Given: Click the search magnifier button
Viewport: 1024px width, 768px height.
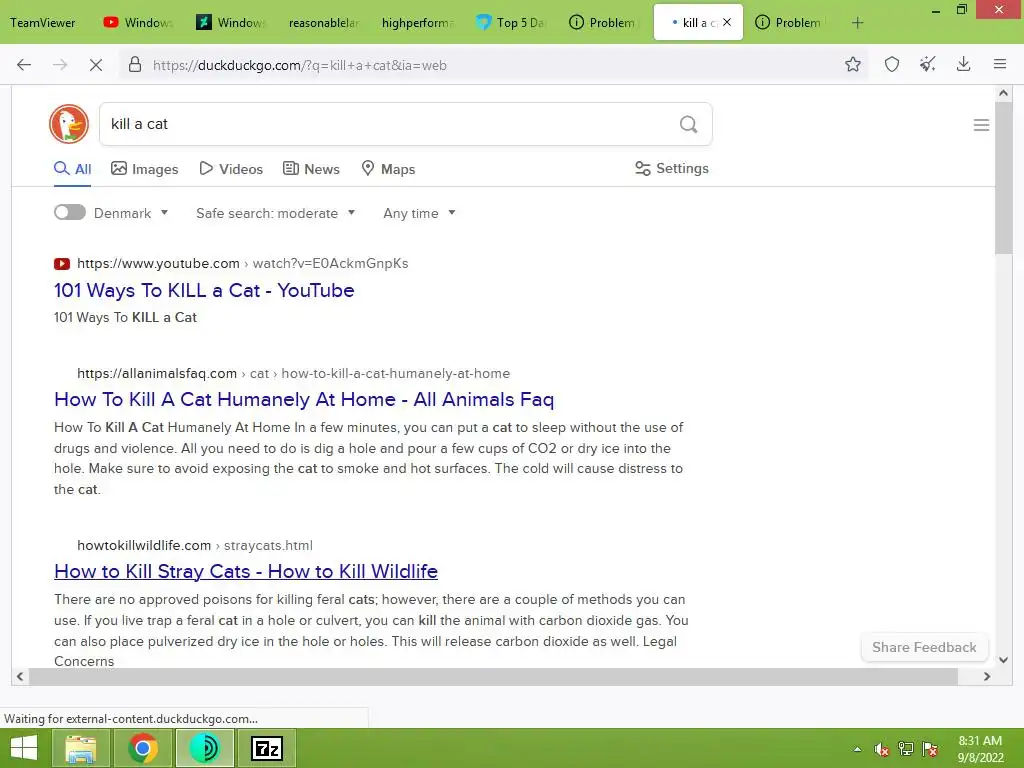Looking at the screenshot, I should pyautogui.click(x=688, y=124).
